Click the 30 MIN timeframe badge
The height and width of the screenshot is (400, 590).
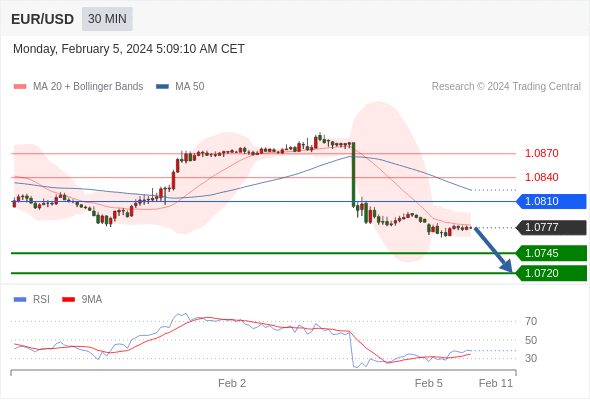point(107,19)
